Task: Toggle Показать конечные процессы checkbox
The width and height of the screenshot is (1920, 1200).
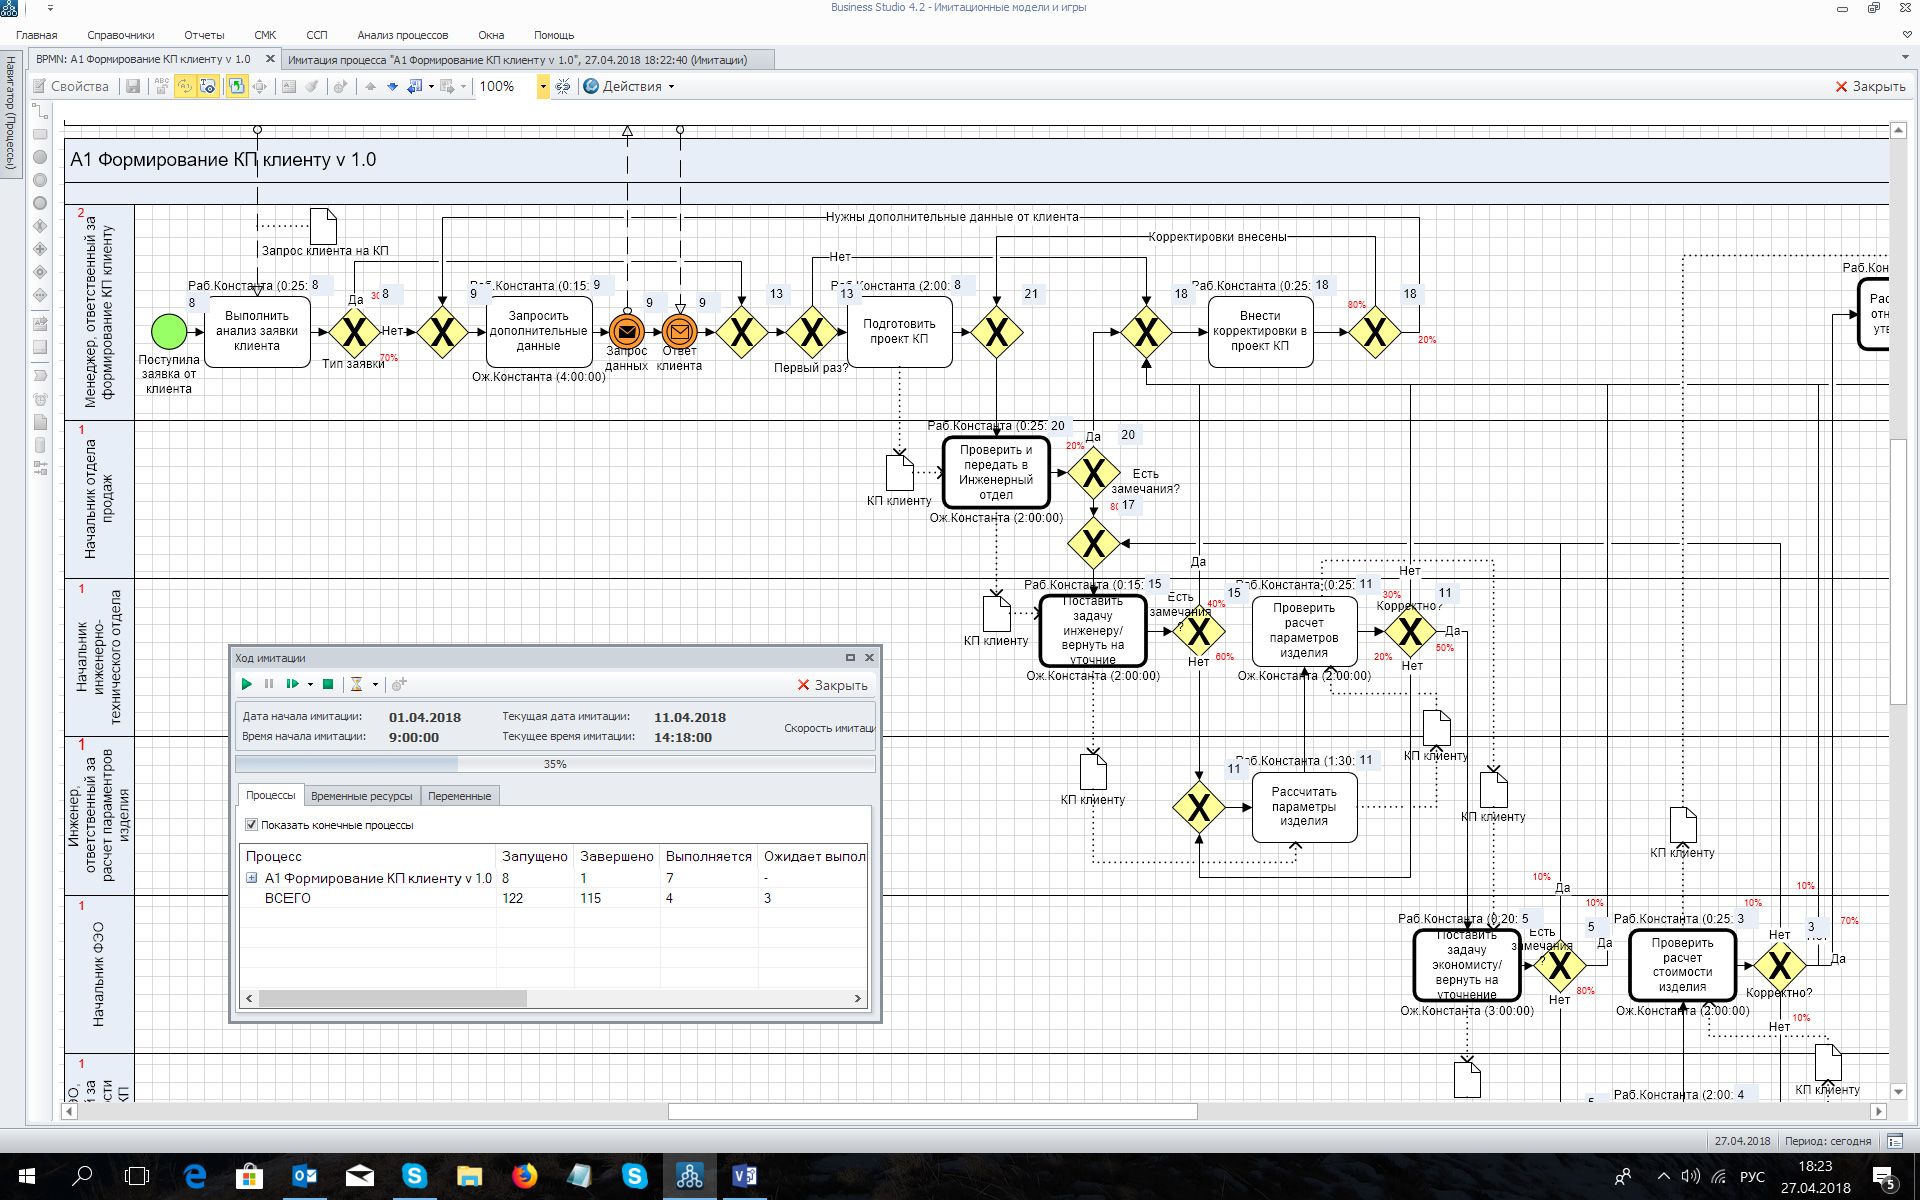Action: (x=251, y=825)
